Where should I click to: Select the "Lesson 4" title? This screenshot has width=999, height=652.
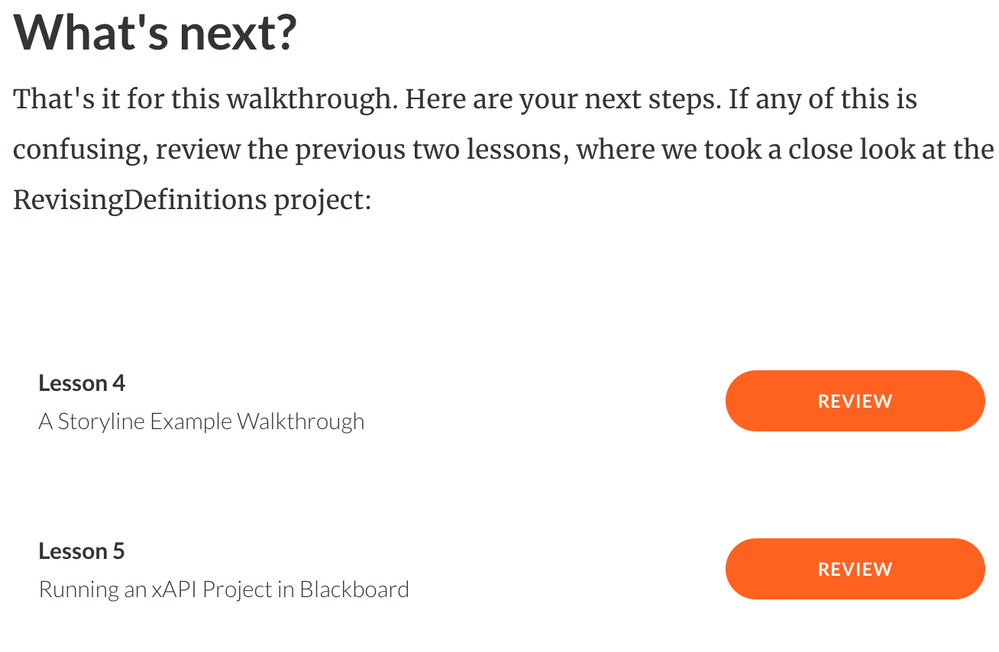pos(82,383)
